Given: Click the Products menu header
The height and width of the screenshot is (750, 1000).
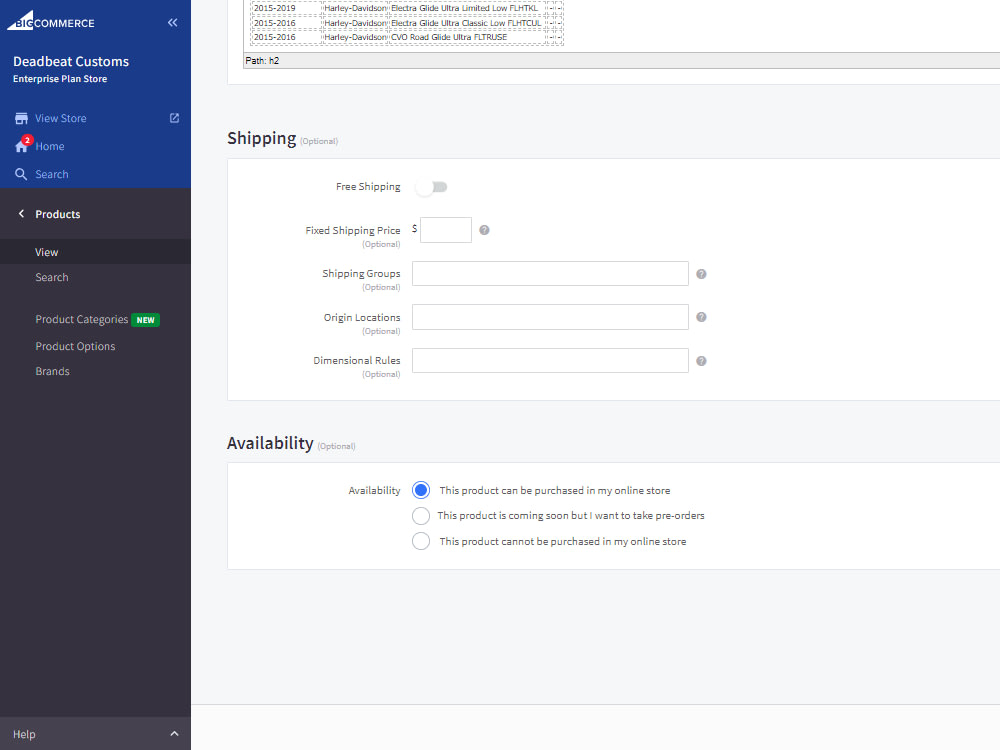Looking at the screenshot, I should 57,214.
